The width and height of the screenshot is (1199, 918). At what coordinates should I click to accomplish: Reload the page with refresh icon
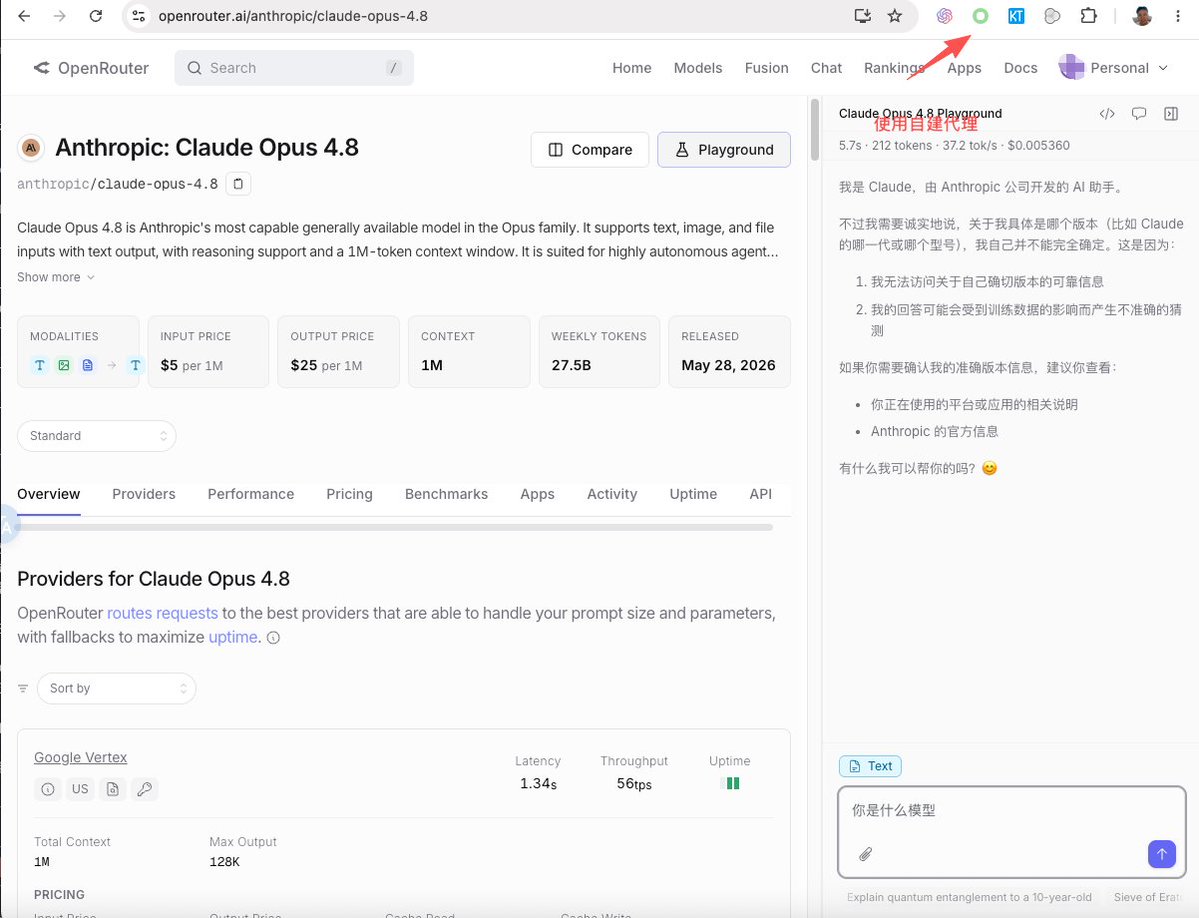(96, 16)
